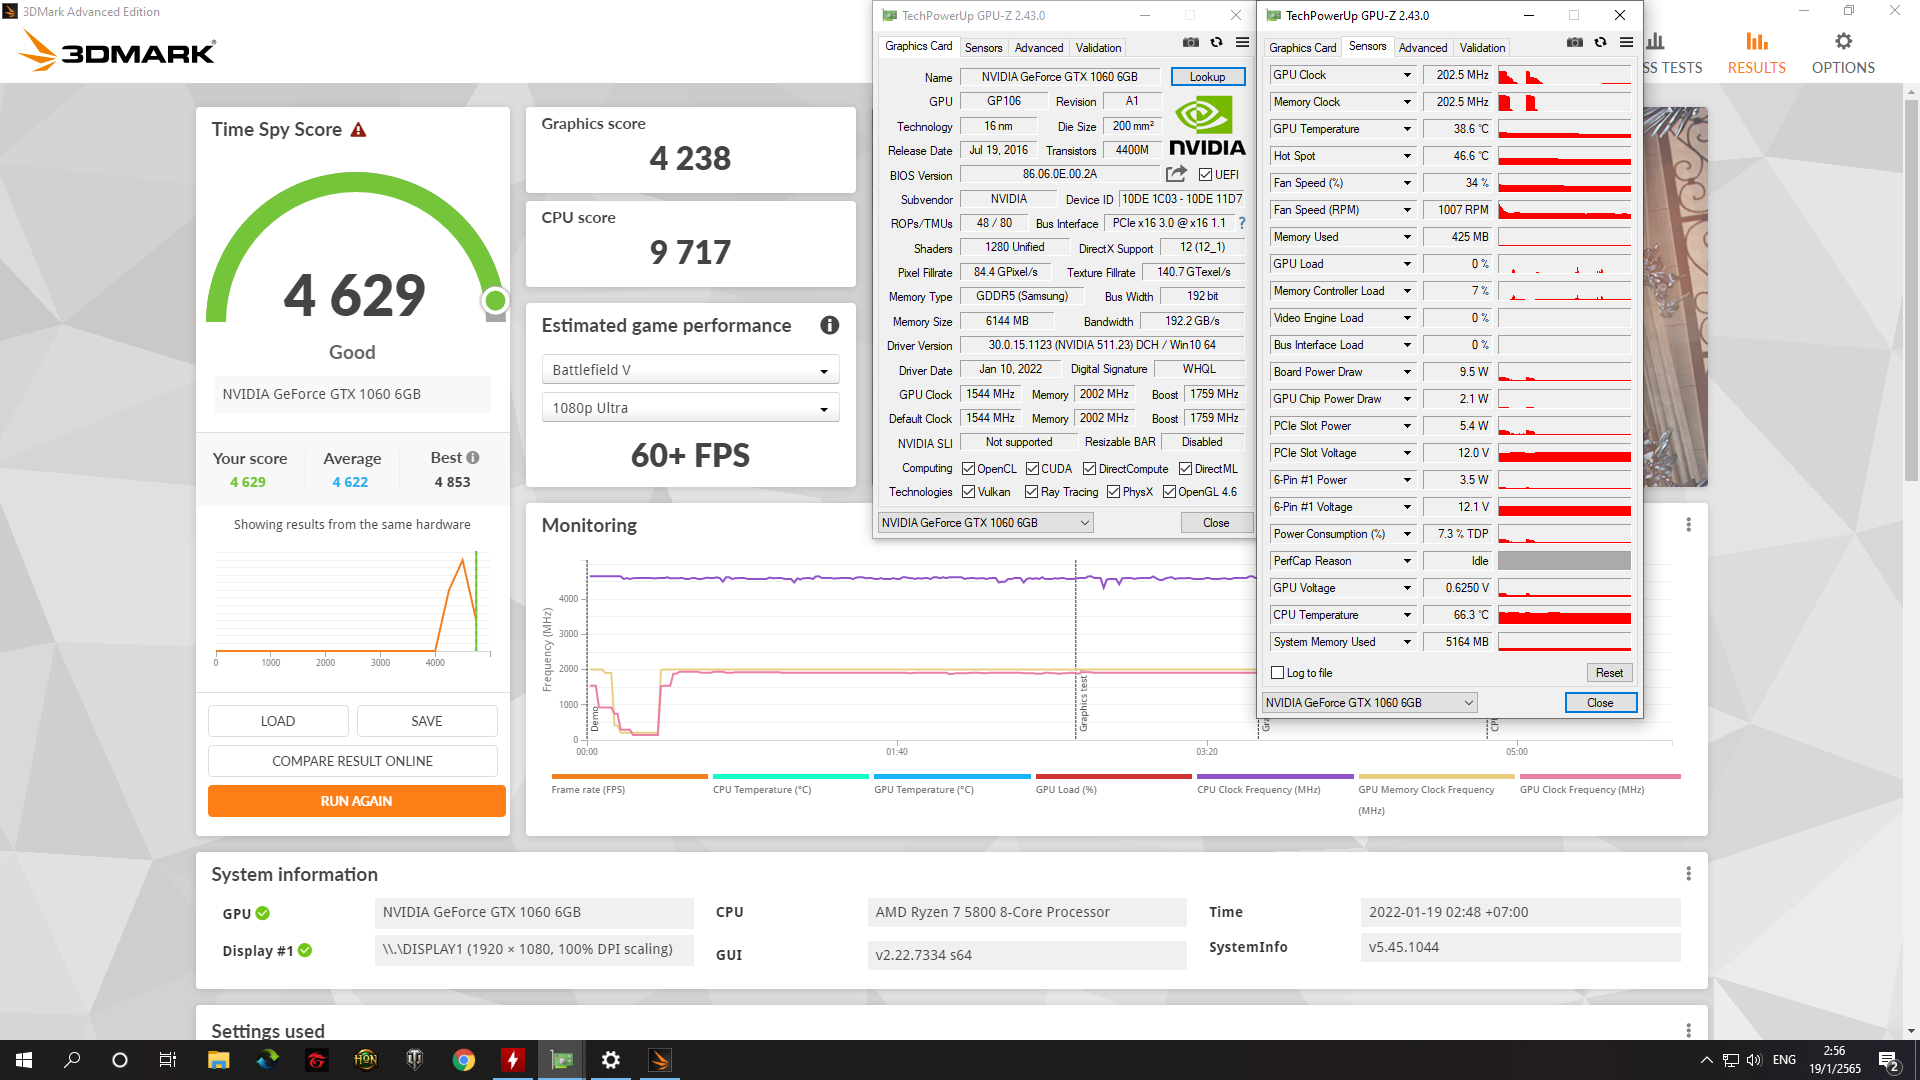This screenshot has height=1080, width=1920.
Task: Expand the GPU Clock sensor dropdown
Action: point(1406,75)
